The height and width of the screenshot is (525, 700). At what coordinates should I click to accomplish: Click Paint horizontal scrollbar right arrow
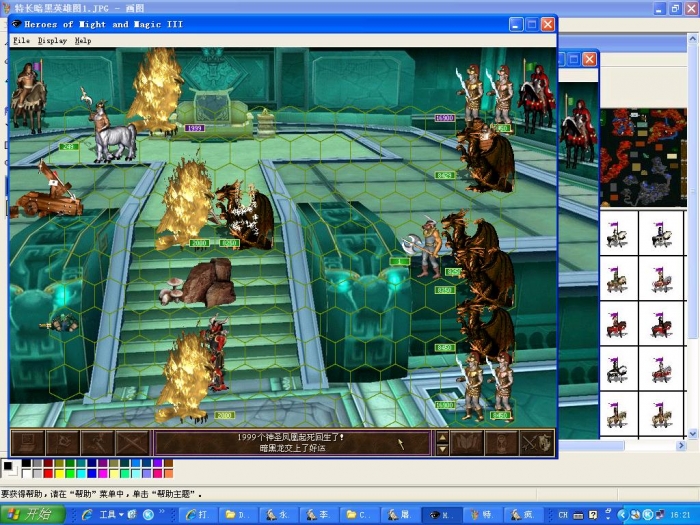pyautogui.click(x=681, y=445)
